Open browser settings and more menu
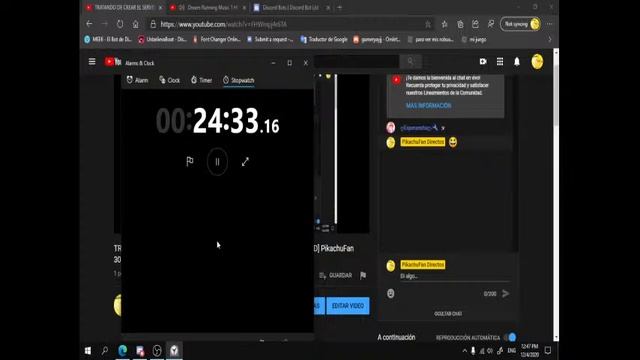640x360 pixels. pyautogui.click(x=550, y=24)
